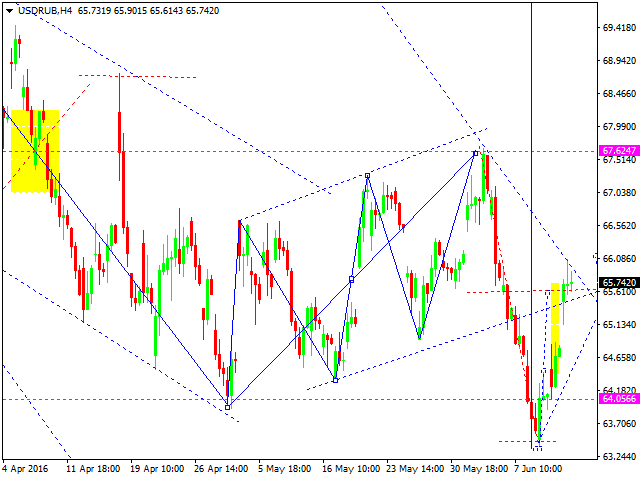Click price axis value 65.1340

(619, 324)
